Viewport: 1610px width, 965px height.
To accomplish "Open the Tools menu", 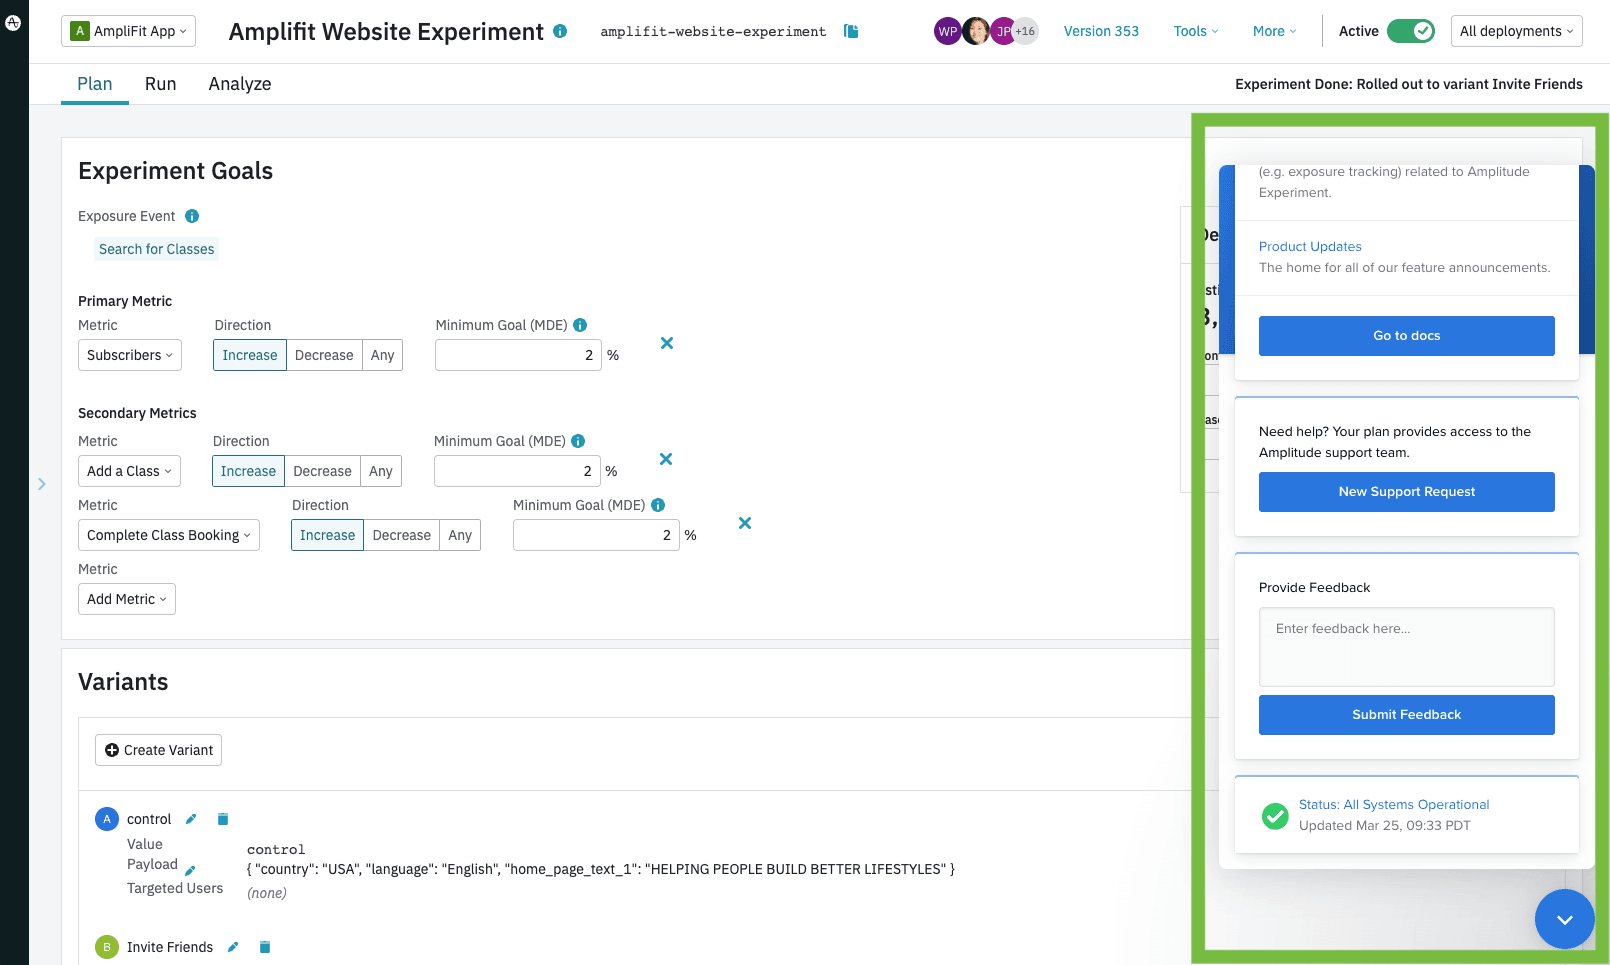I will 1195,31.
